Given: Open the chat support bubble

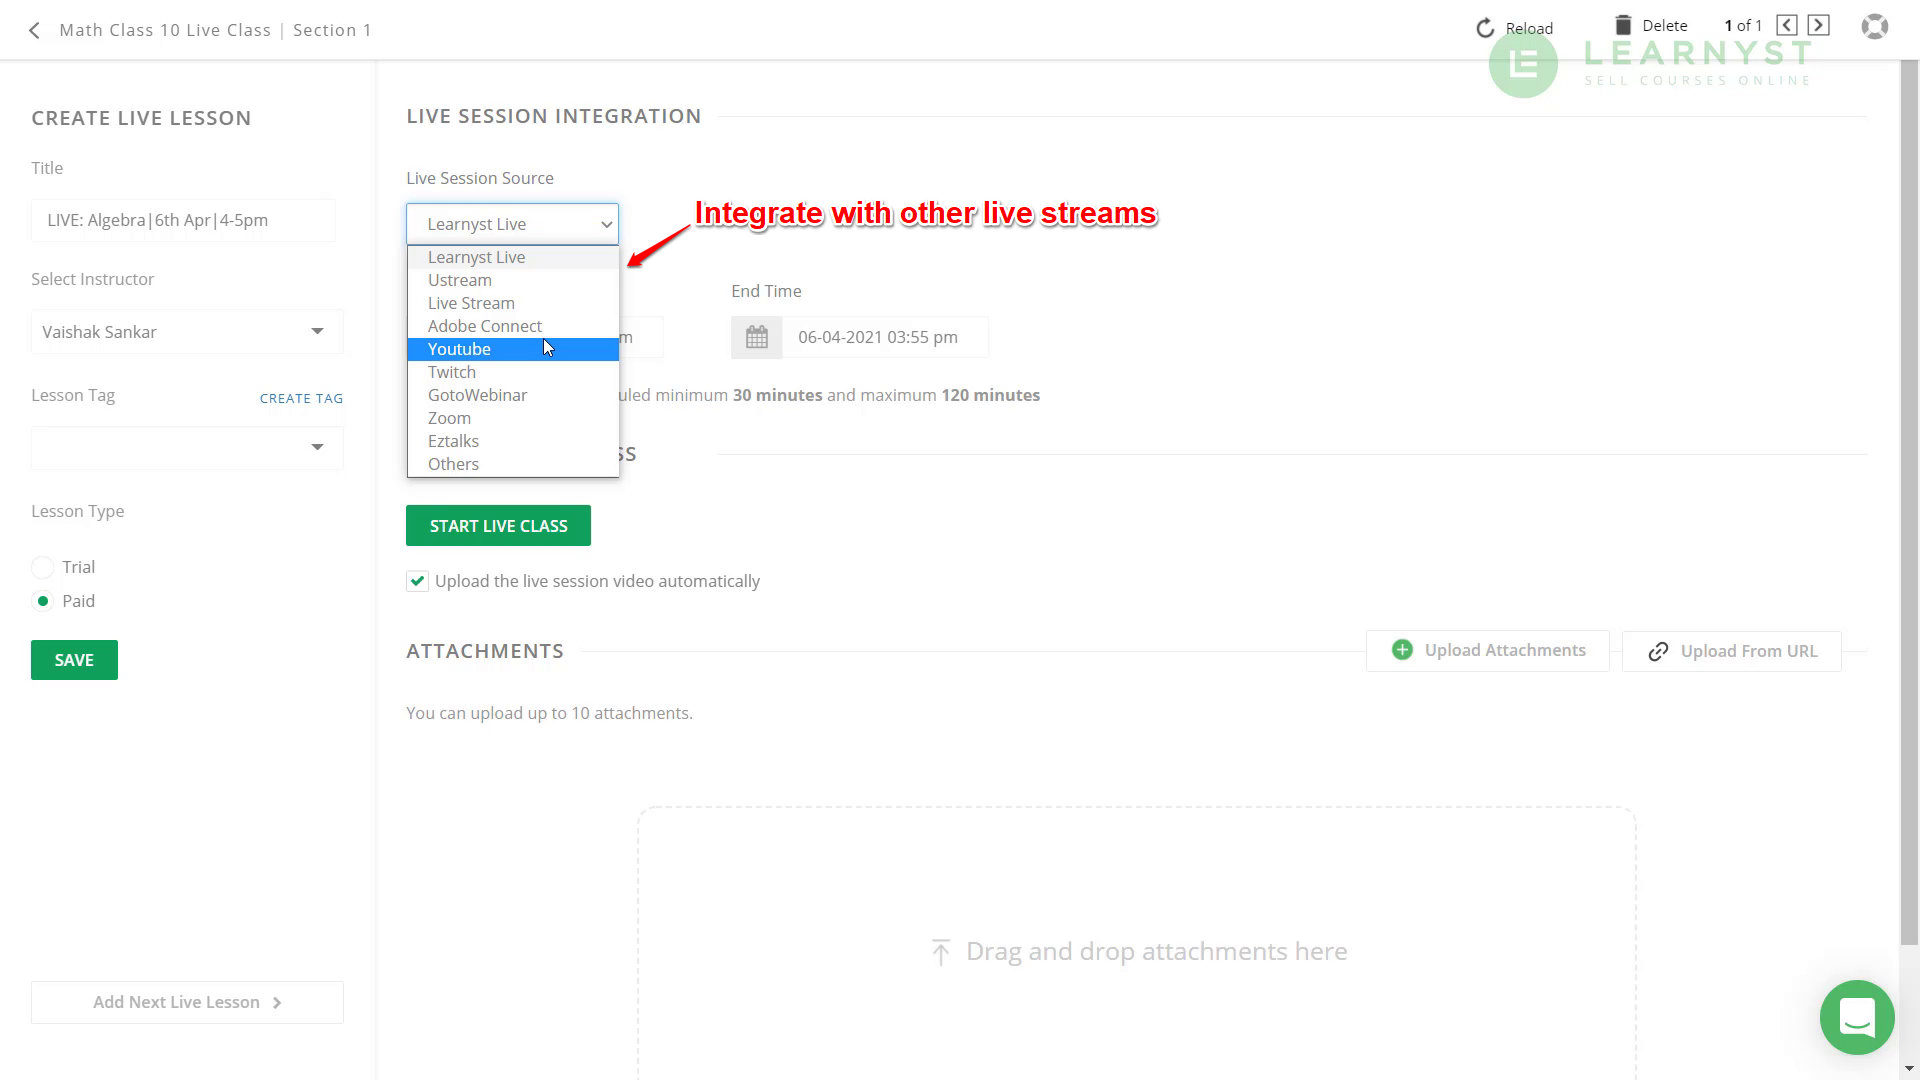Looking at the screenshot, I should pos(1857,1017).
